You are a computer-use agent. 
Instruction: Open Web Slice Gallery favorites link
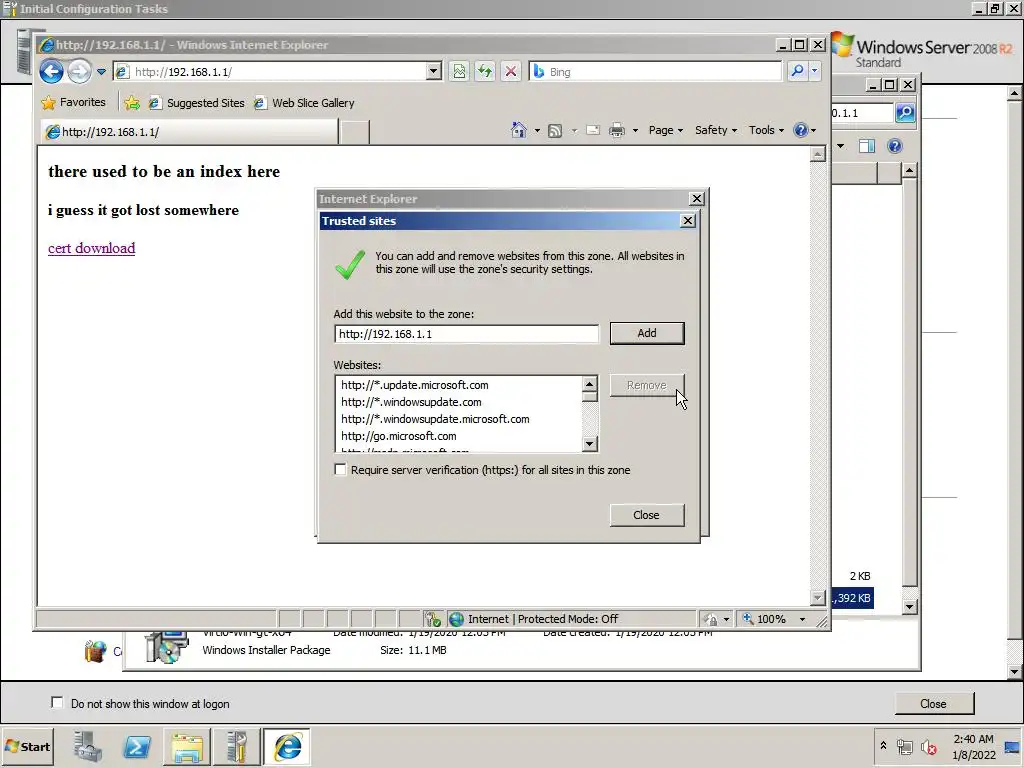pos(304,103)
